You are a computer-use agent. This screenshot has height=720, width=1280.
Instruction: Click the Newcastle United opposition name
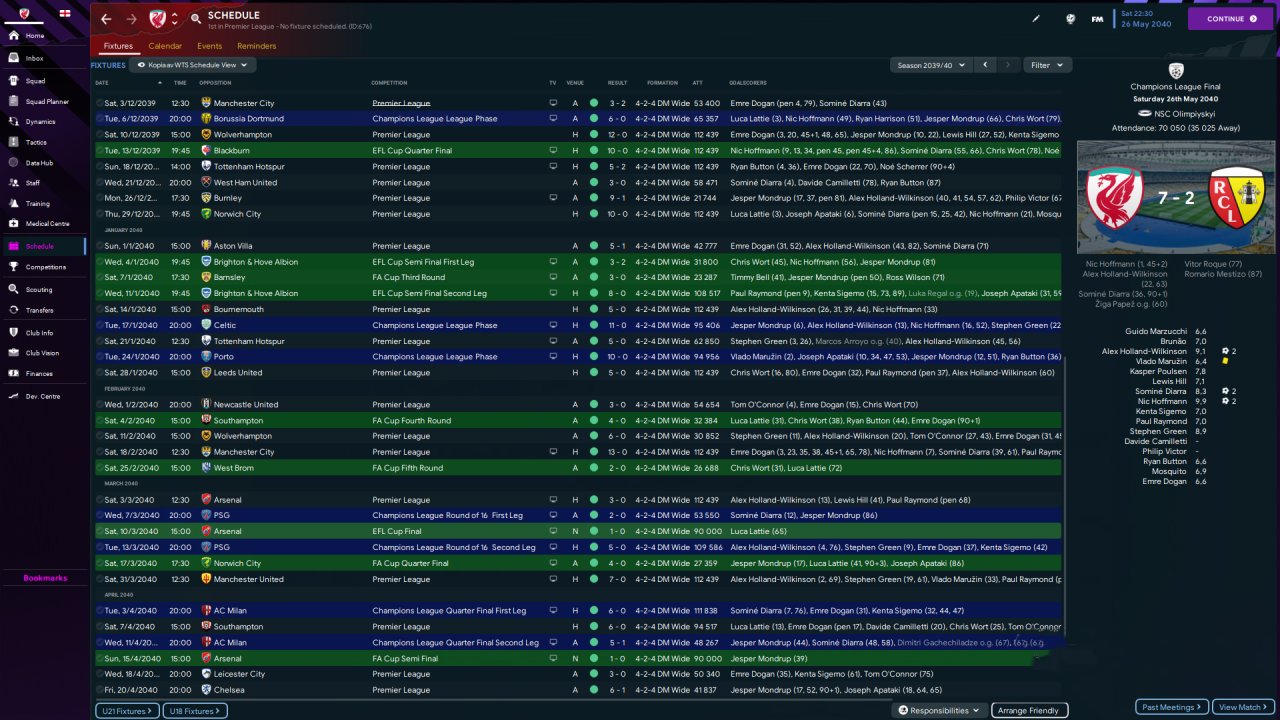pyautogui.click(x=246, y=405)
